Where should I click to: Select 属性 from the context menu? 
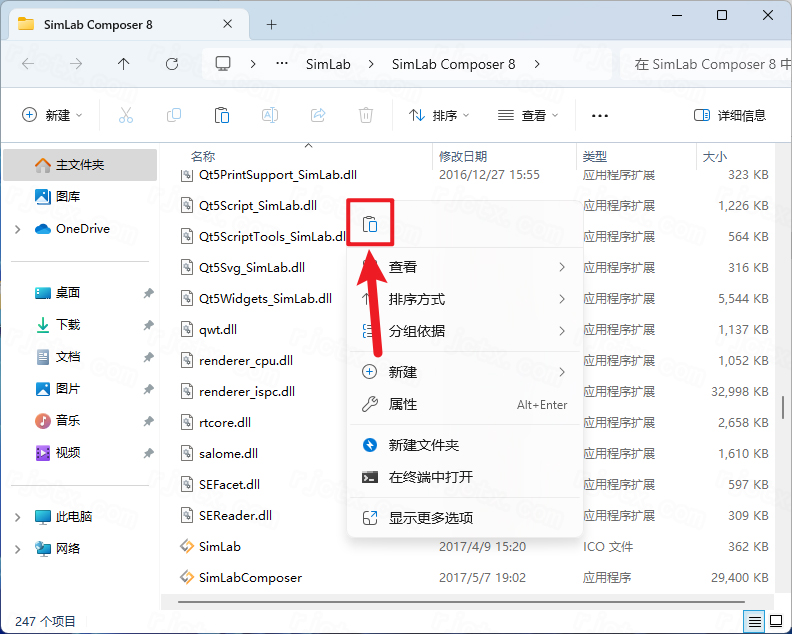465,404
